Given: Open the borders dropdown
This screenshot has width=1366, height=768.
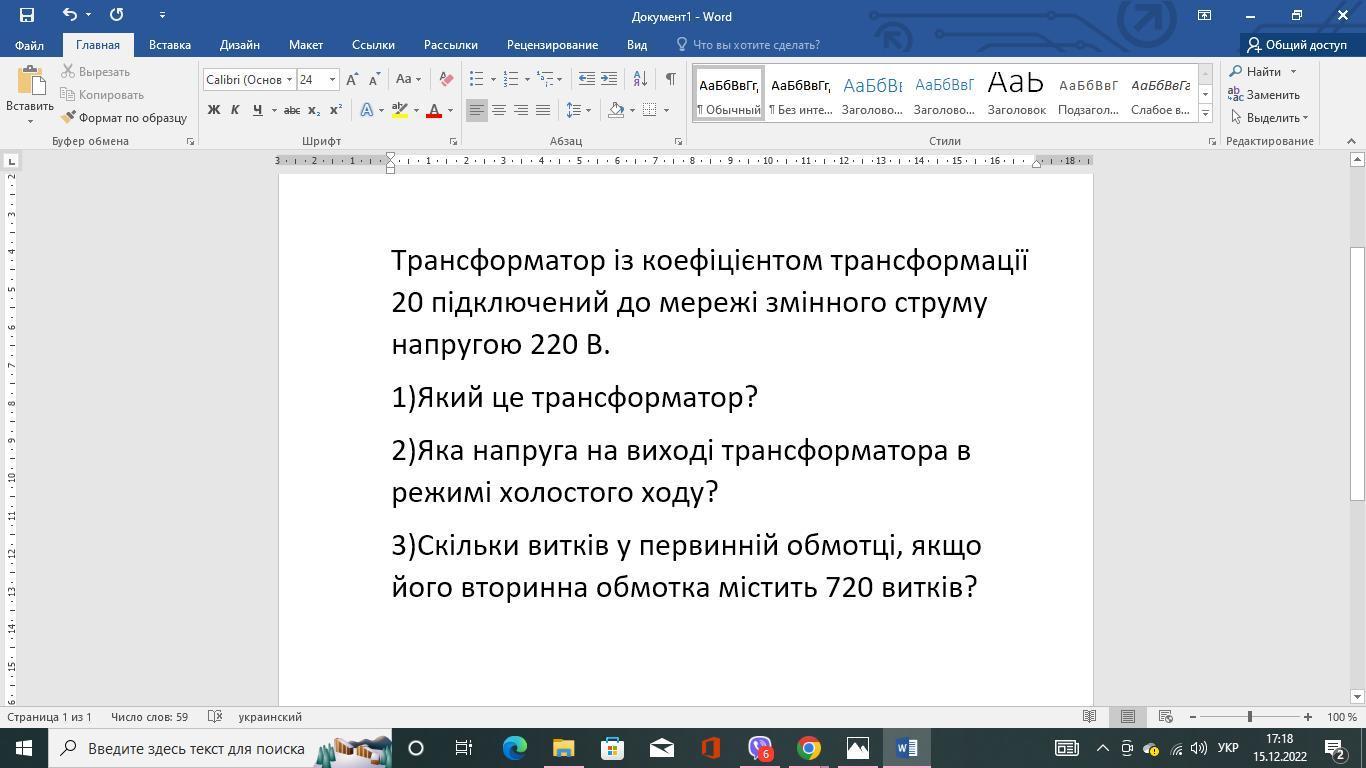Looking at the screenshot, I should [665, 110].
